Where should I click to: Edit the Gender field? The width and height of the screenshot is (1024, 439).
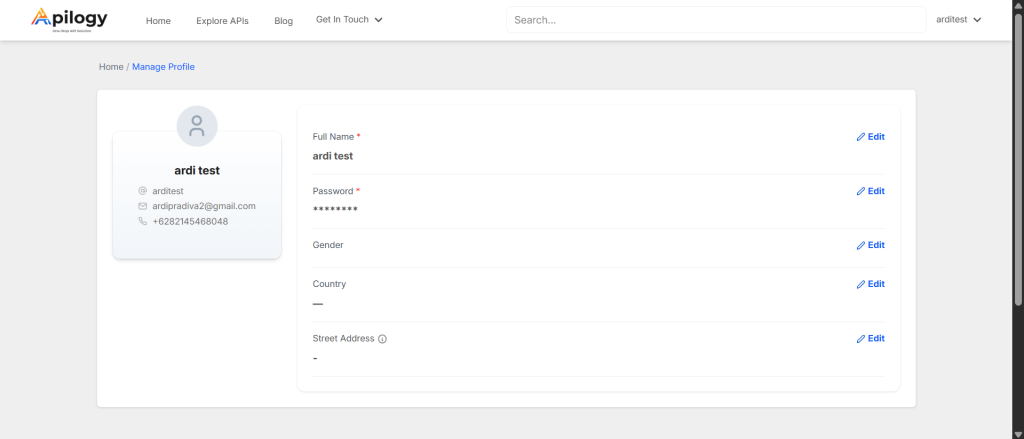click(870, 245)
